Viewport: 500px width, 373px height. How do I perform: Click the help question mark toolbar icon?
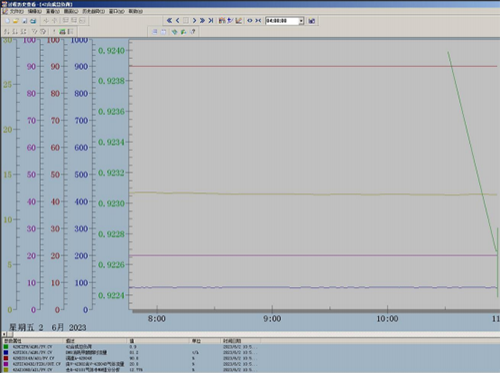tap(192, 32)
